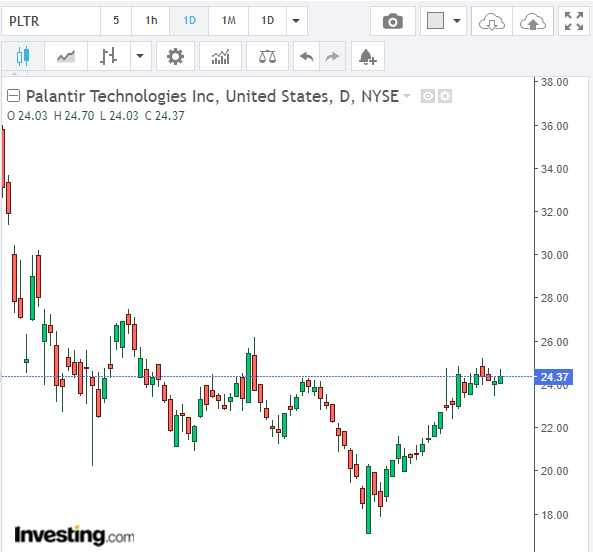593x552 pixels.
Task: Open dropdown beside NYSE in legend
Action: point(407,96)
